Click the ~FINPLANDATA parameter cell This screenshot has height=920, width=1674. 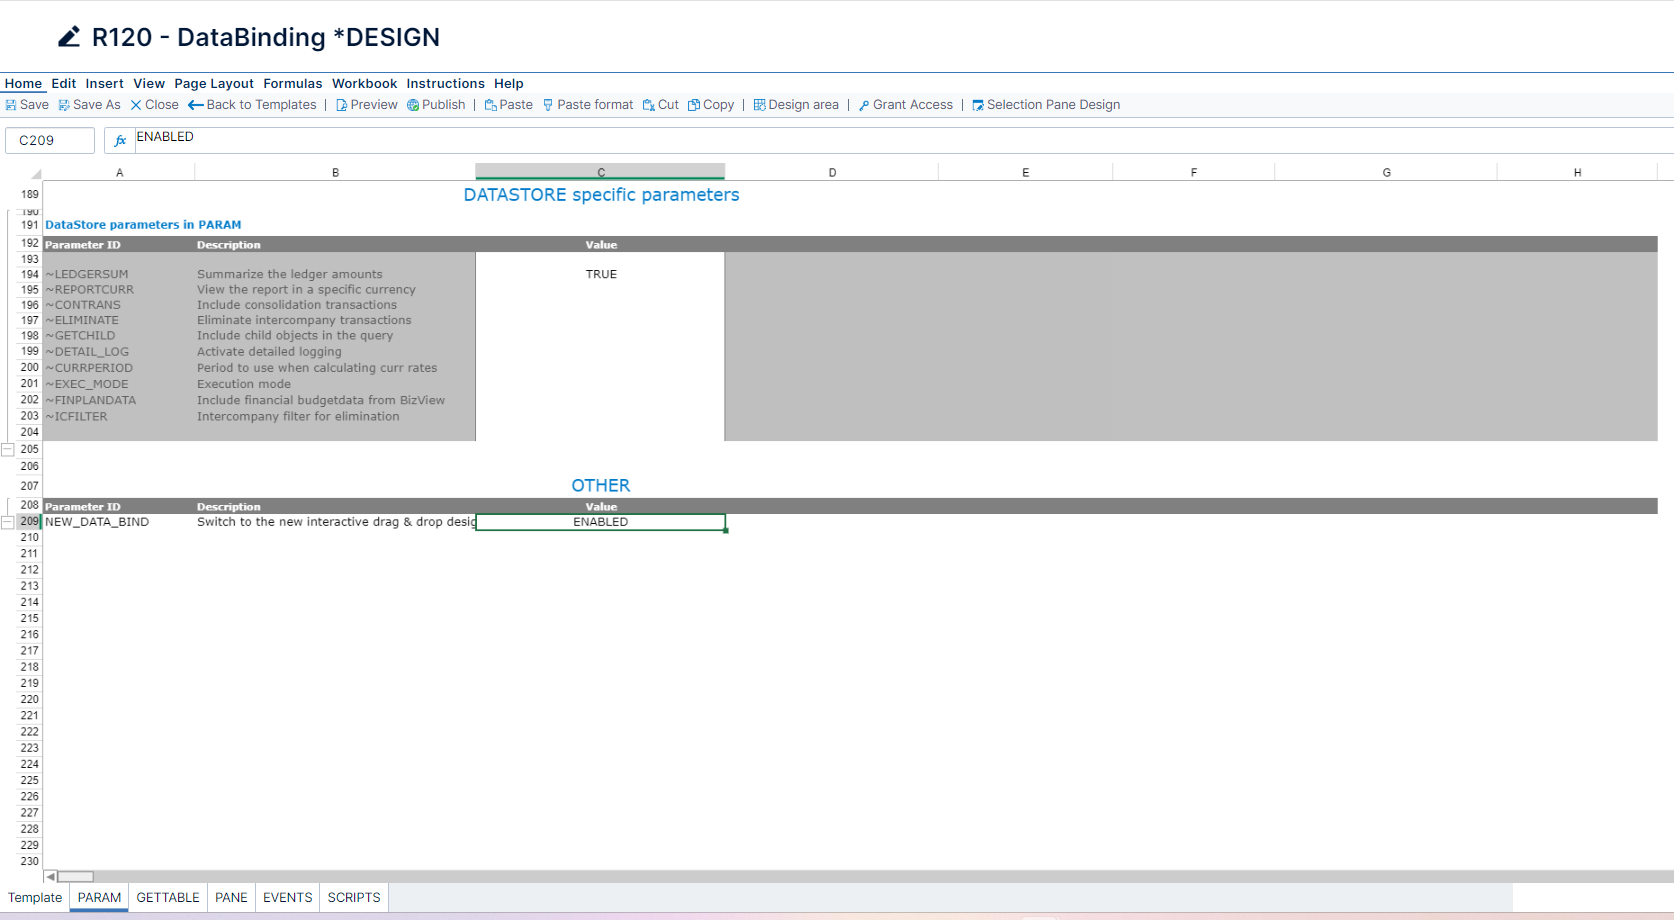pos(119,400)
